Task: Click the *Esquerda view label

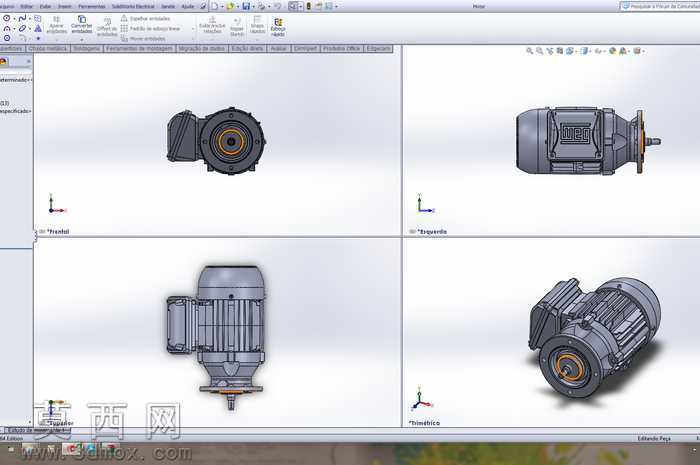Action: [432, 232]
